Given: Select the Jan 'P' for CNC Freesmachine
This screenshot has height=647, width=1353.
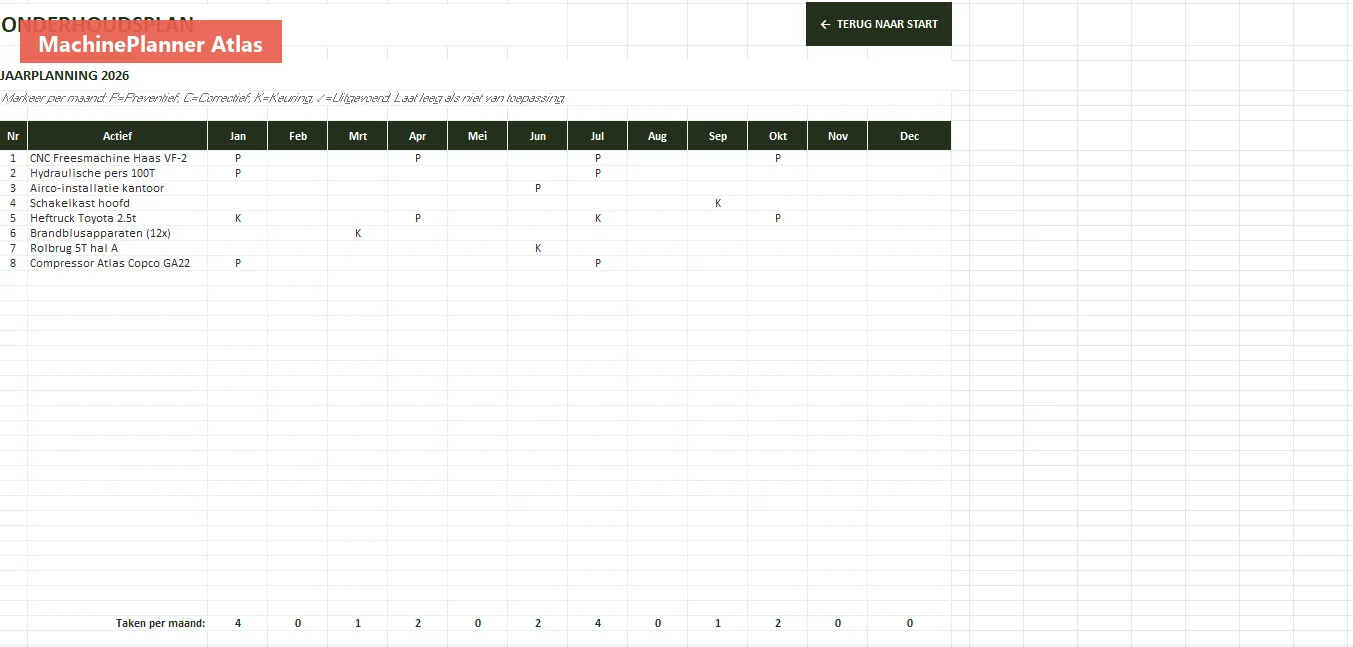Looking at the screenshot, I should [x=237, y=158].
